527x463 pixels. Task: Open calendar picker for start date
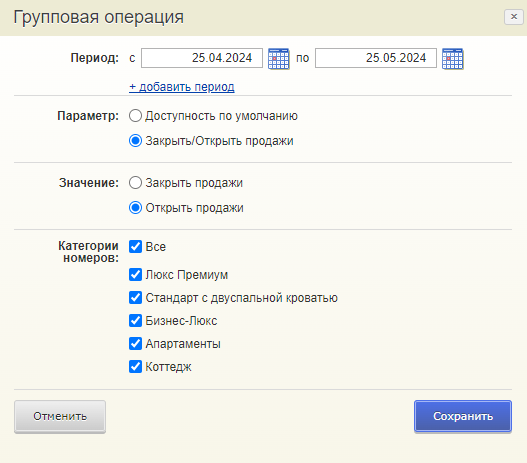pyautogui.click(x=278, y=58)
